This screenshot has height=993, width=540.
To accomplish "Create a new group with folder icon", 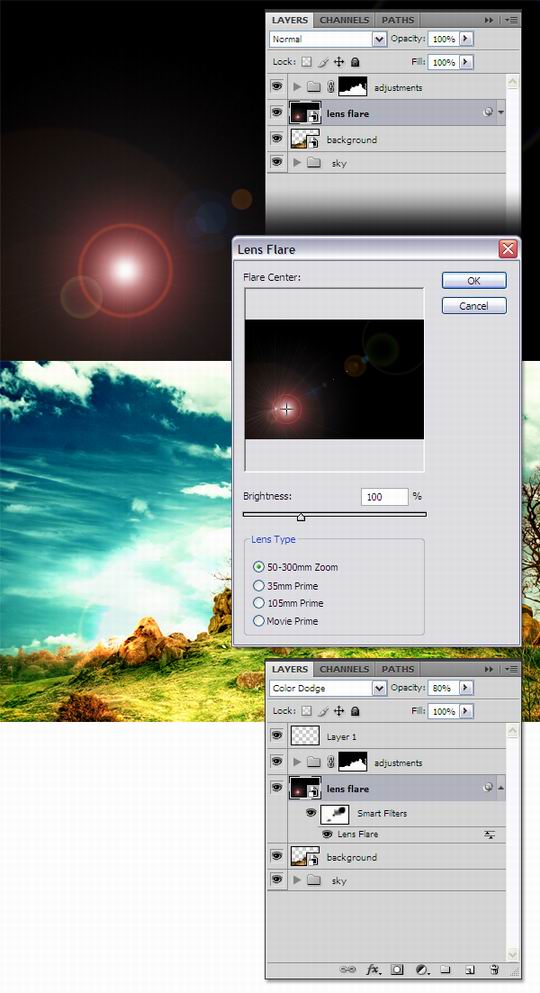I will click(x=446, y=970).
